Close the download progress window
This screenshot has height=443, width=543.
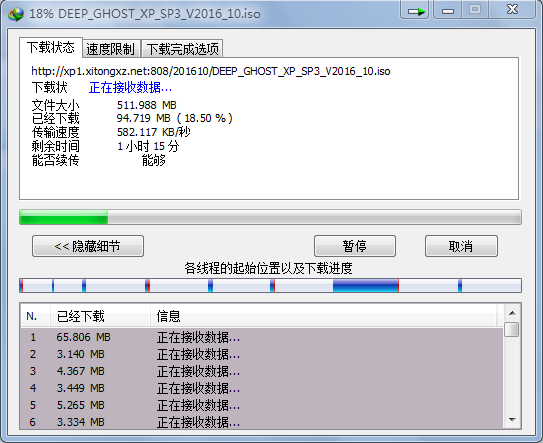pyautogui.click(x=512, y=10)
